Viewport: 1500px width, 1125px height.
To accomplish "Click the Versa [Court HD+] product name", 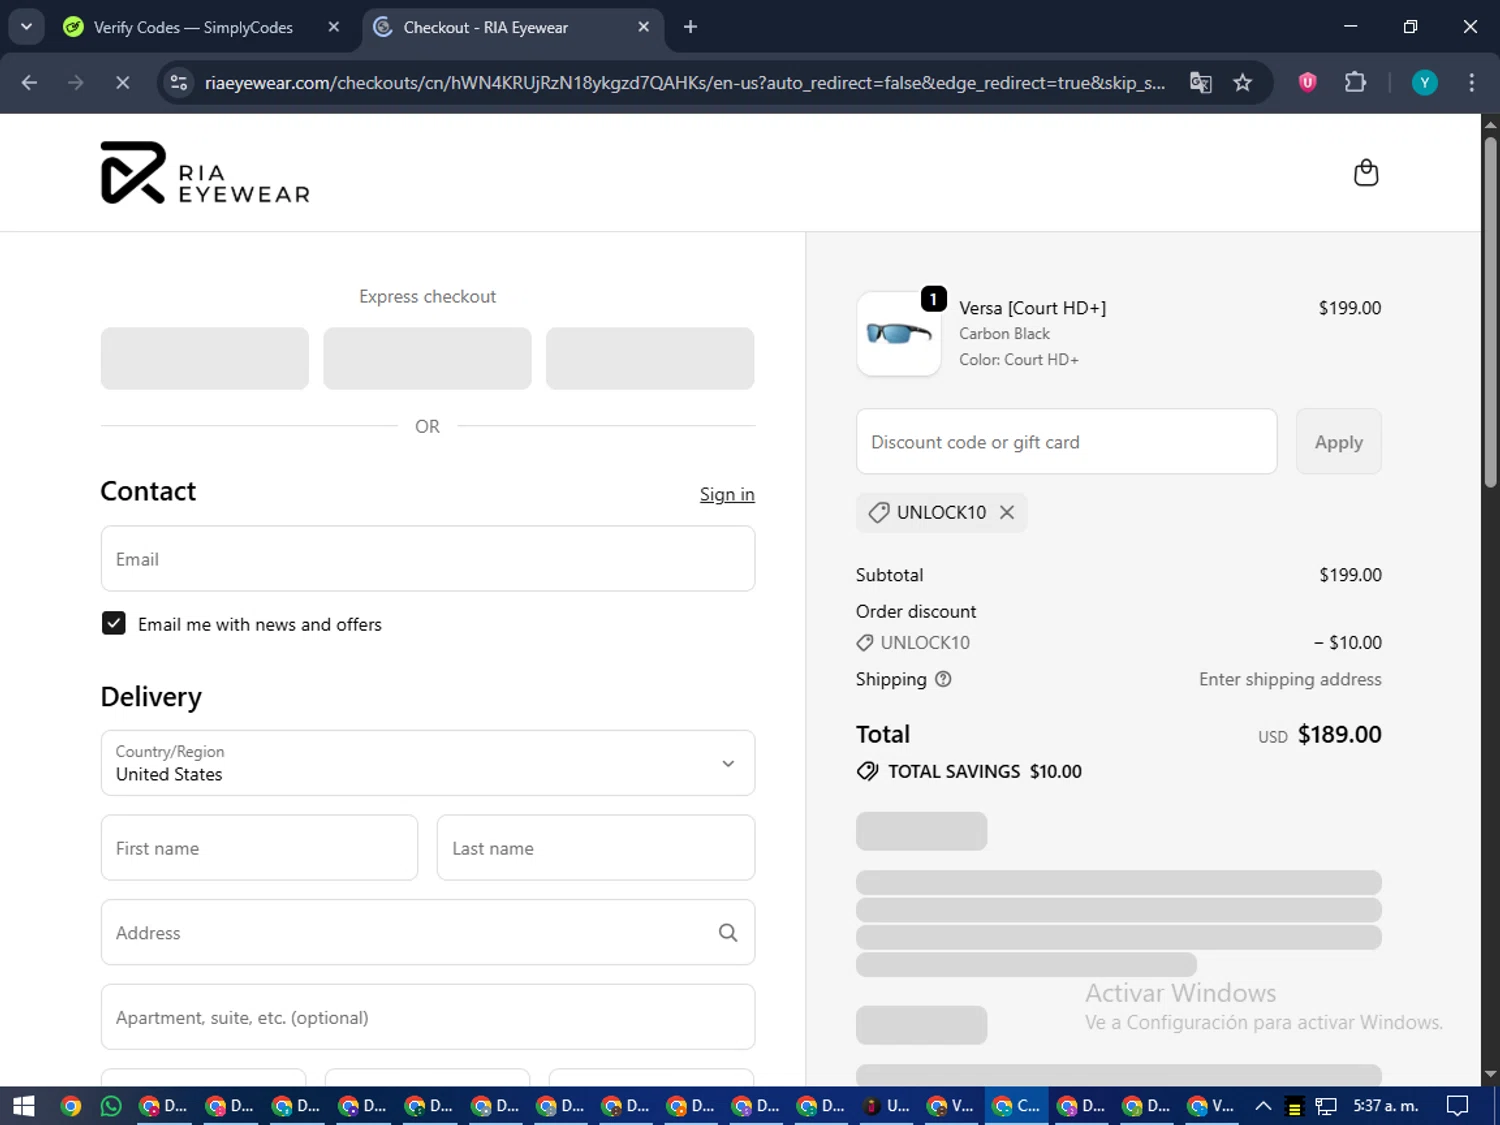I will coord(1033,308).
